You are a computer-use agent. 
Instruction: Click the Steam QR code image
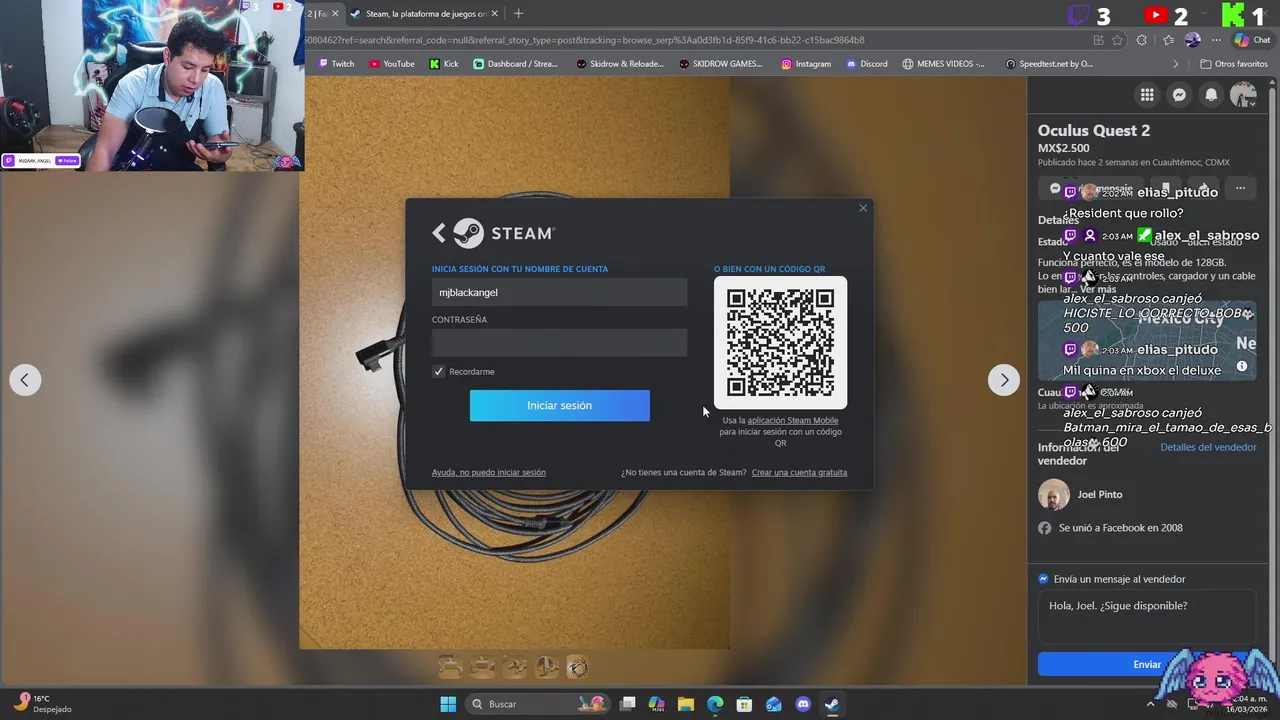tap(780, 342)
